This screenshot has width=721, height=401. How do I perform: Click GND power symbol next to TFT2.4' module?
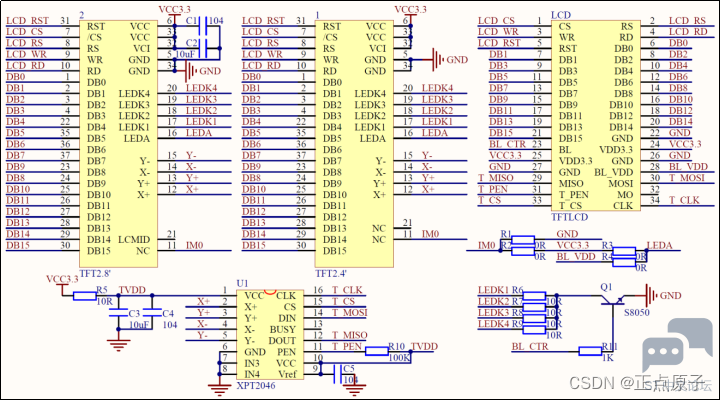(x=438, y=59)
